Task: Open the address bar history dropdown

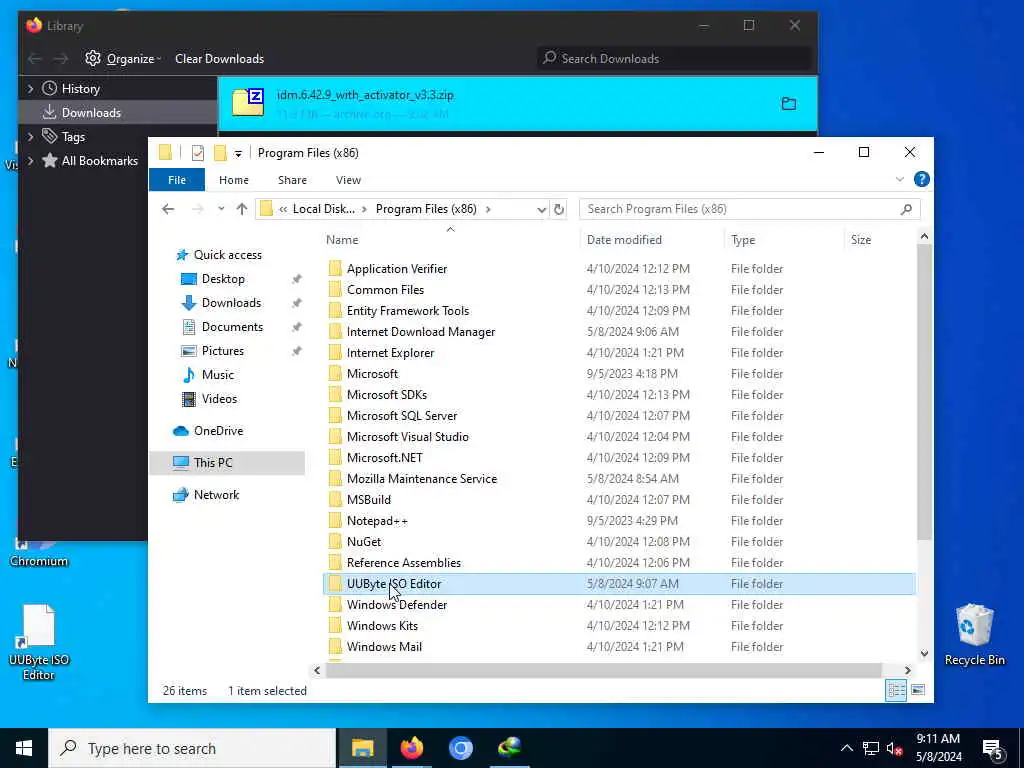Action: 541,210
